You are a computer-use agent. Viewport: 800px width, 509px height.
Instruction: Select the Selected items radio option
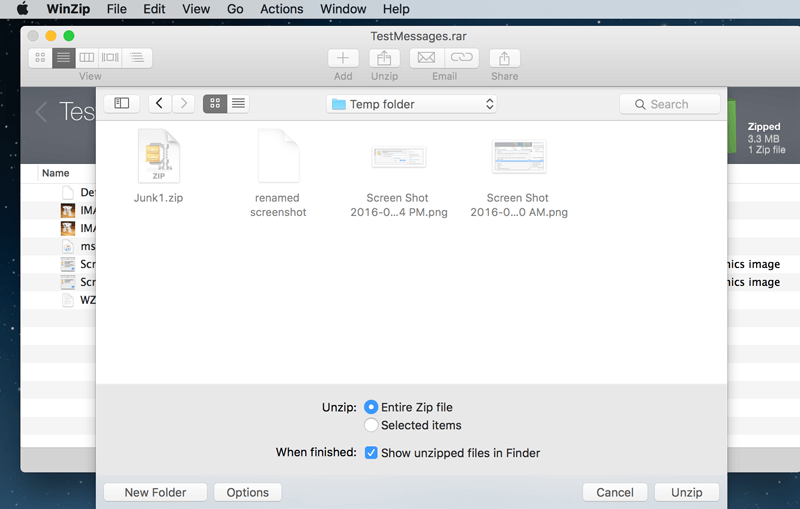tap(371, 425)
